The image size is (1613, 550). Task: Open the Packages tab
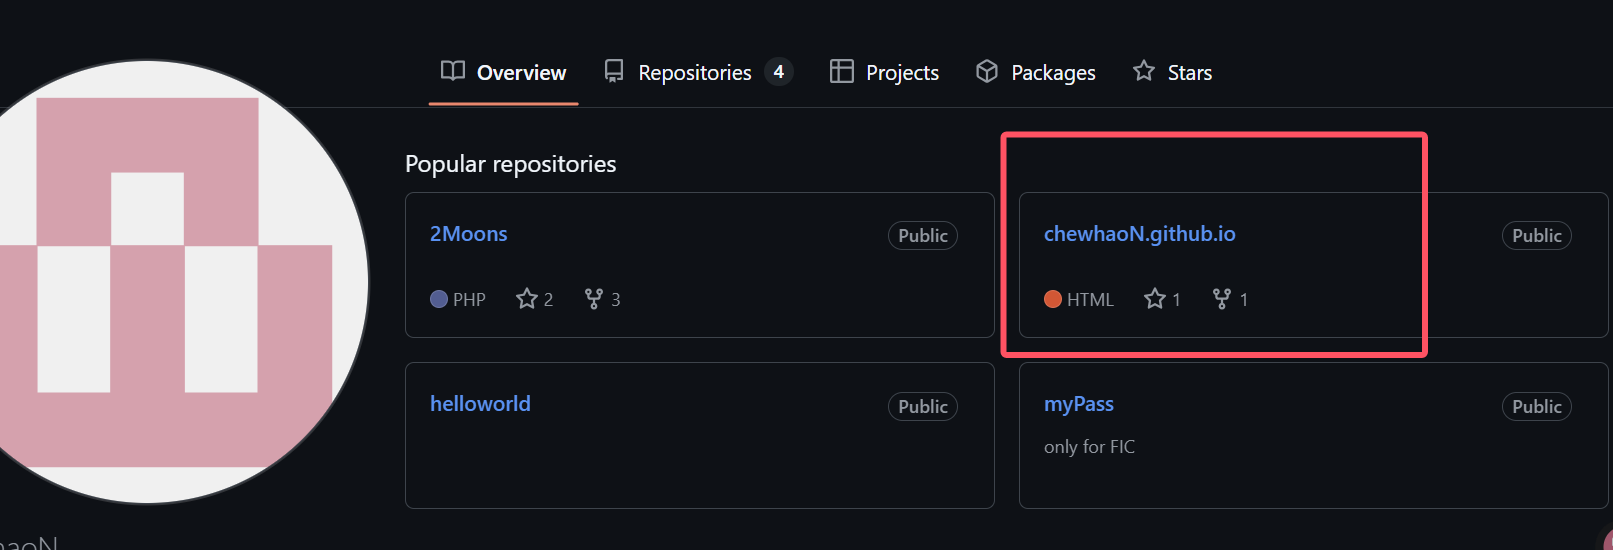(x=1036, y=72)
